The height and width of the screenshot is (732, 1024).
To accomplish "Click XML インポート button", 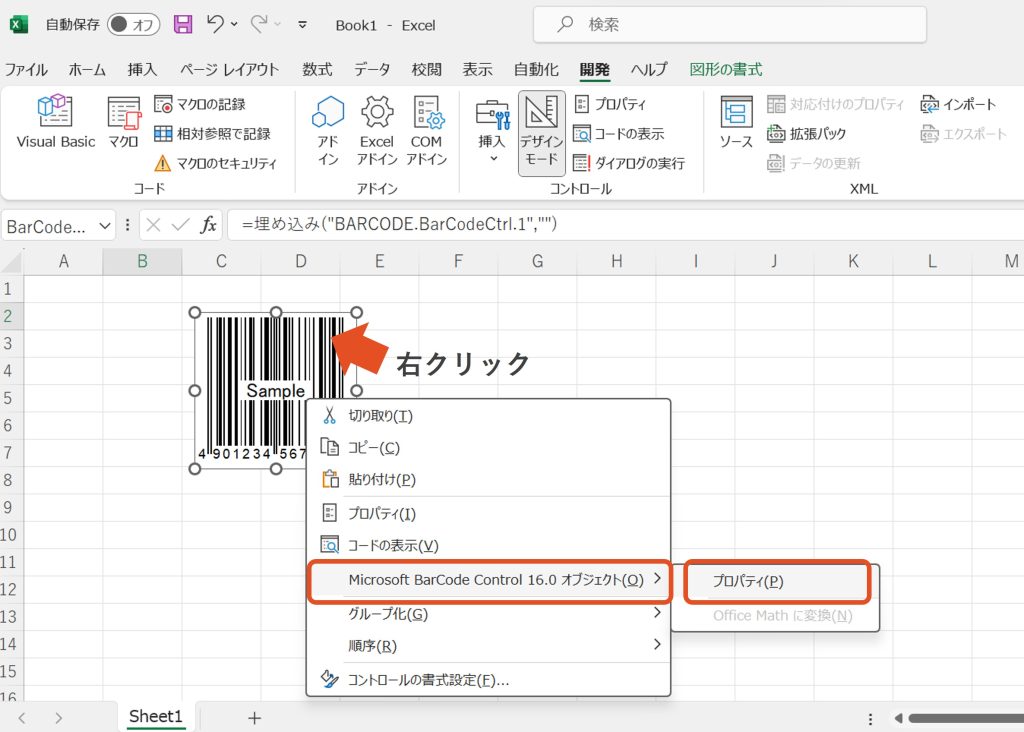I will tap(957, 104).
